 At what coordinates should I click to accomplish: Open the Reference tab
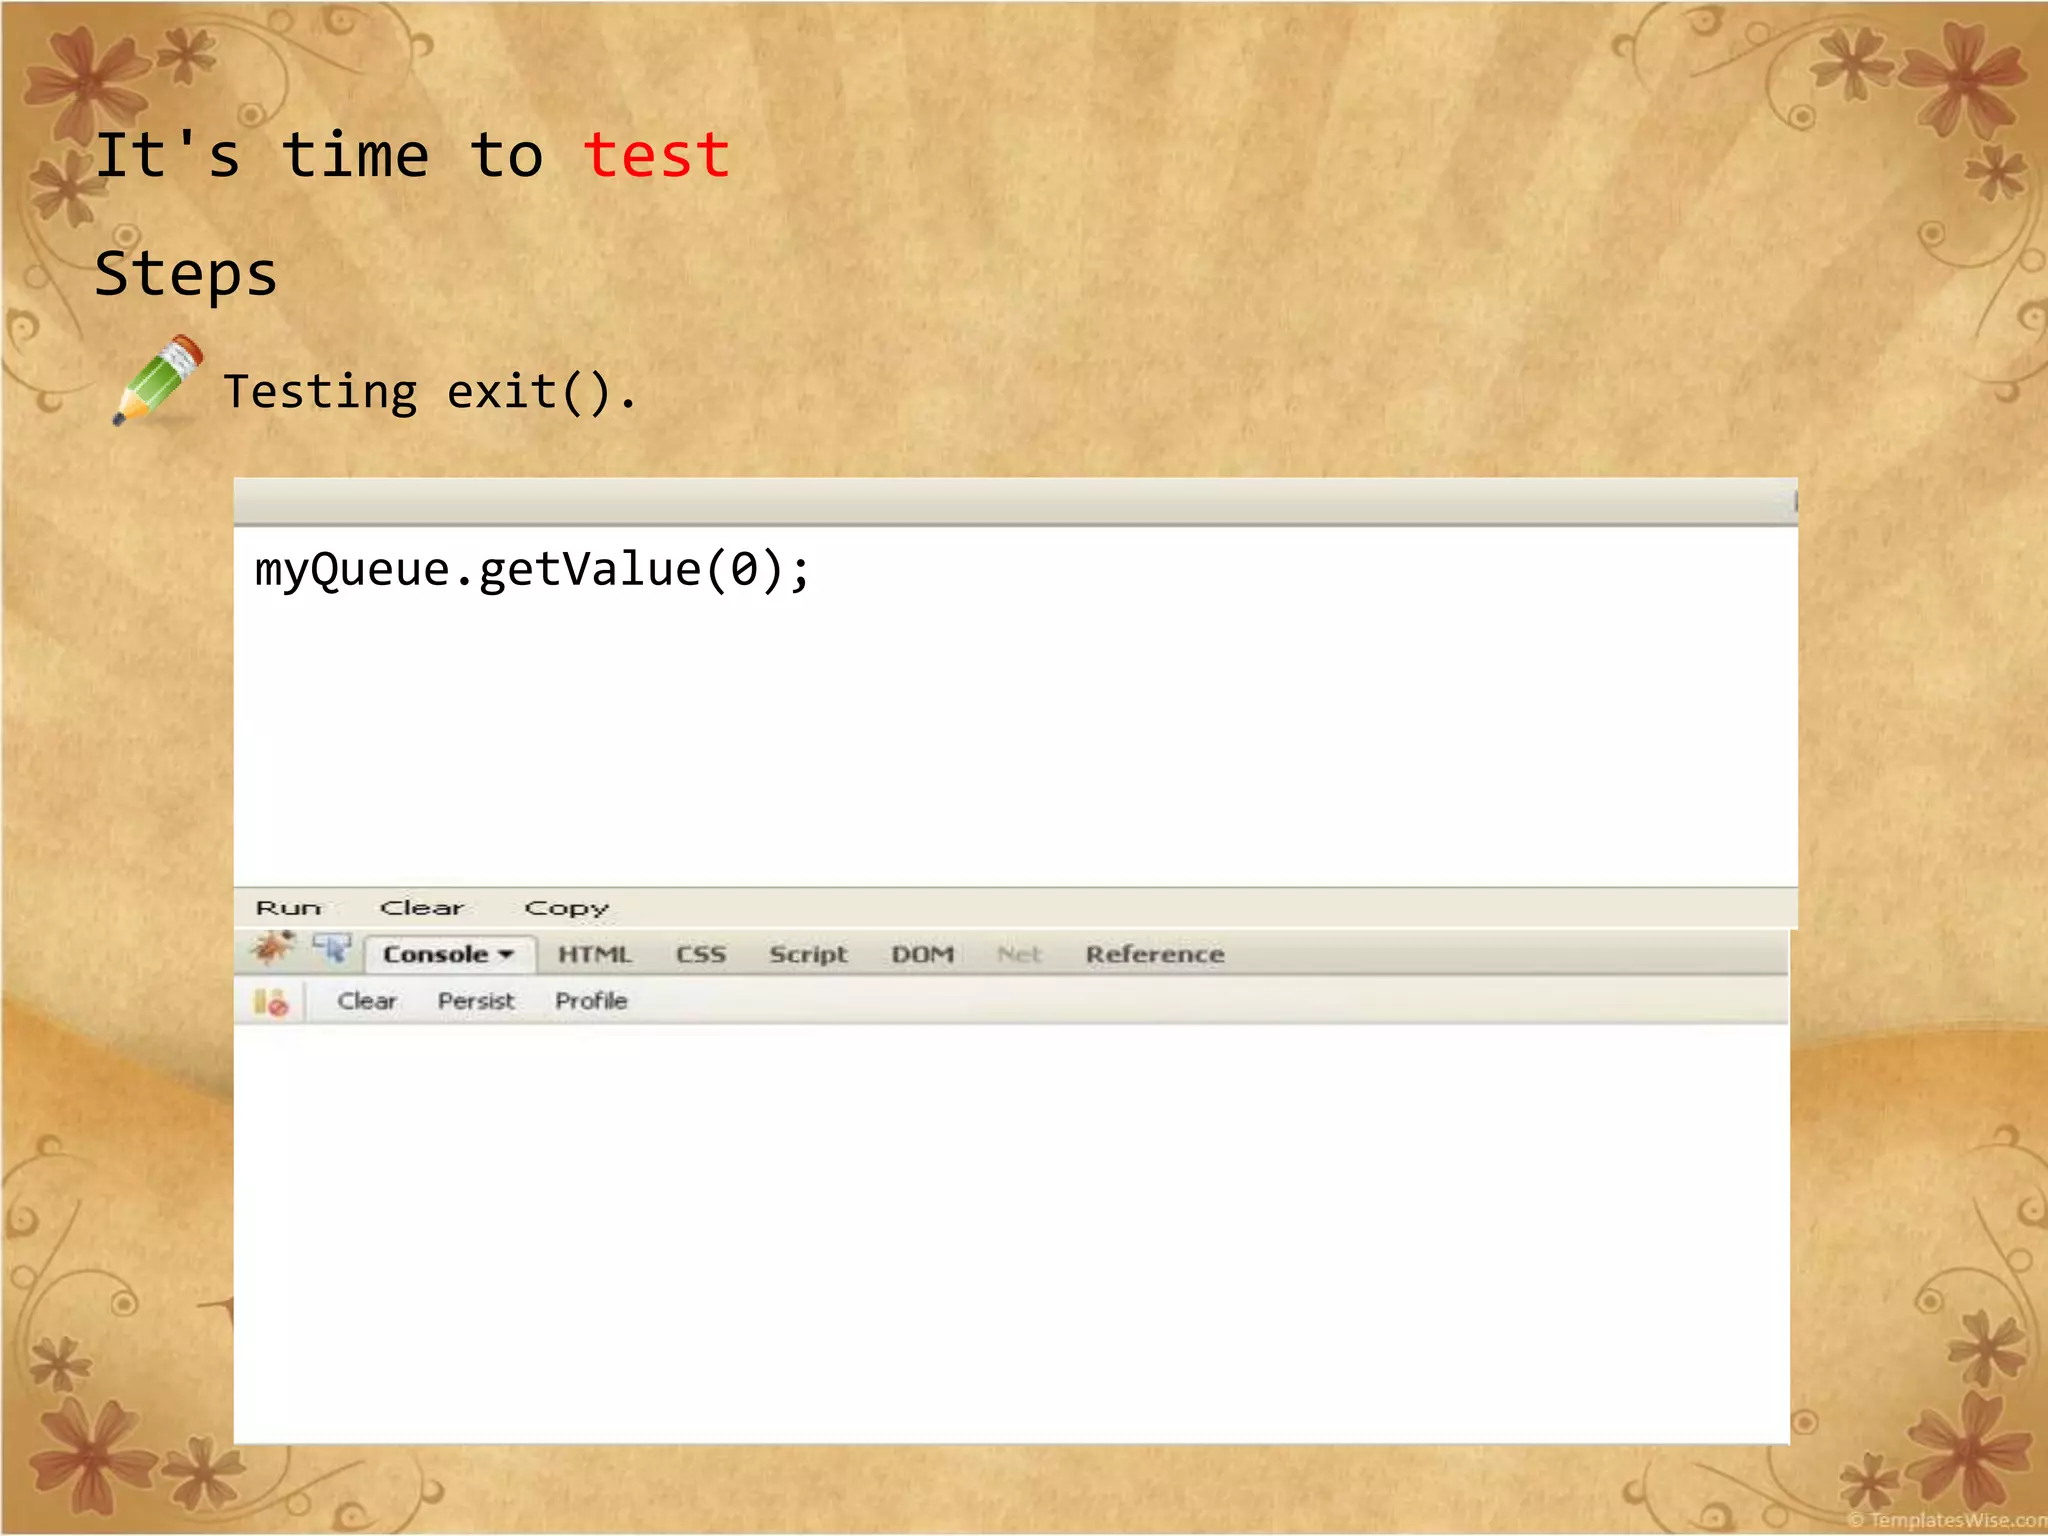tap(1155, 955)
